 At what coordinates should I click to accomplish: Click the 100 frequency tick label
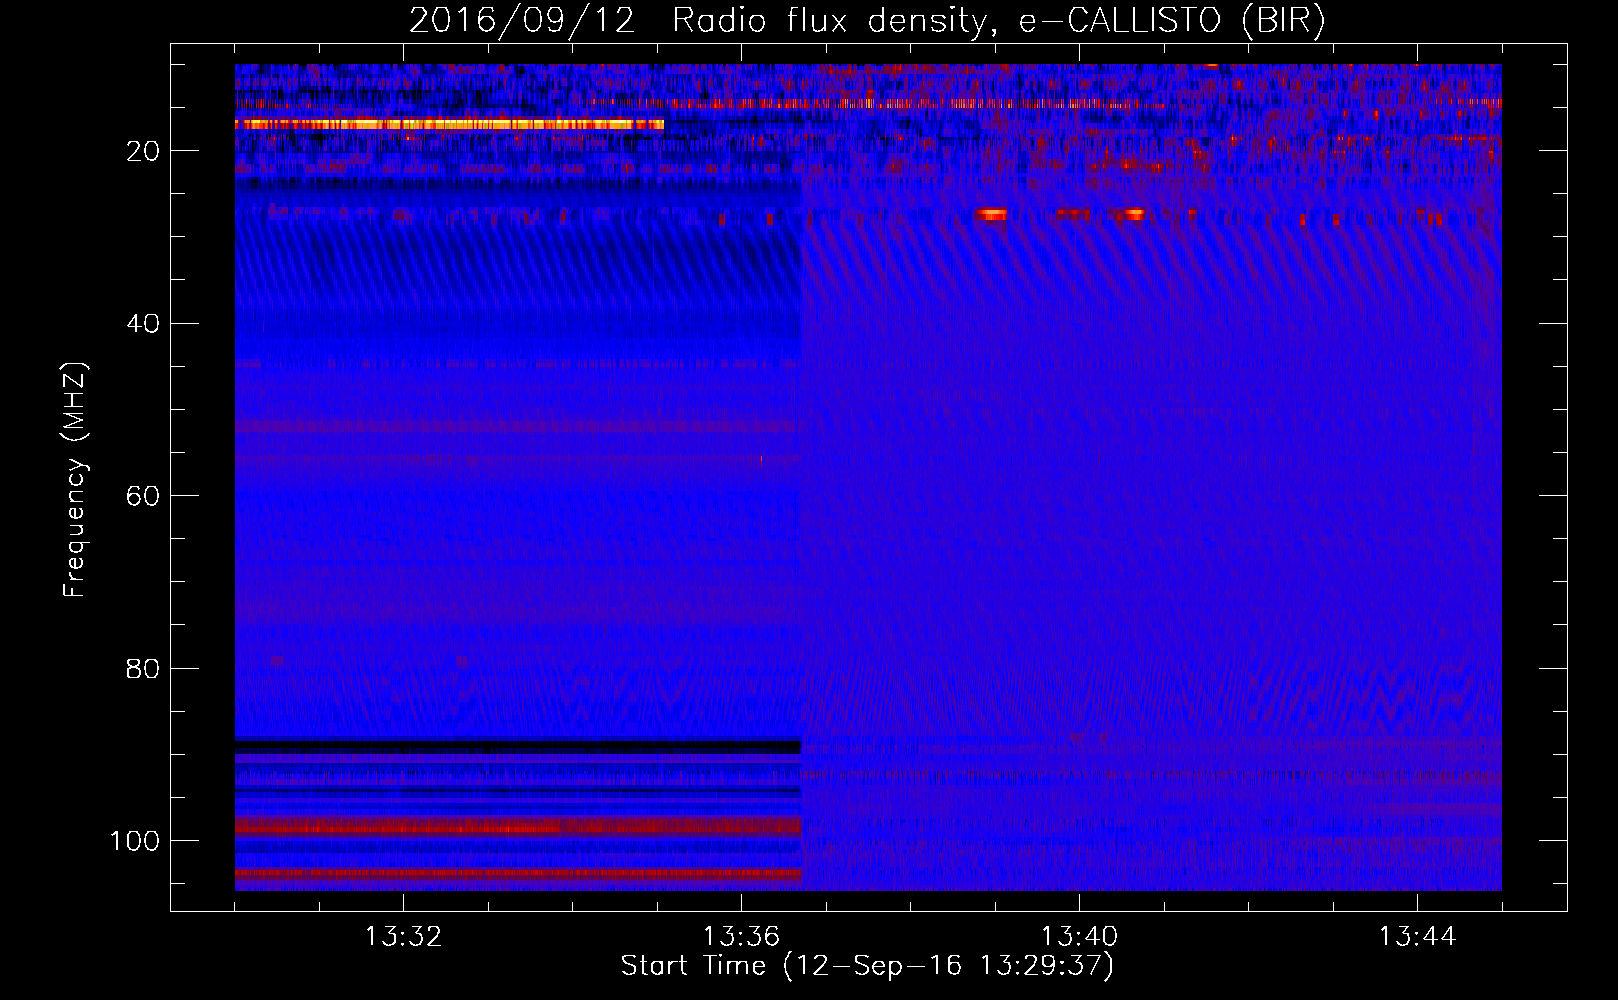coord(135,841)
